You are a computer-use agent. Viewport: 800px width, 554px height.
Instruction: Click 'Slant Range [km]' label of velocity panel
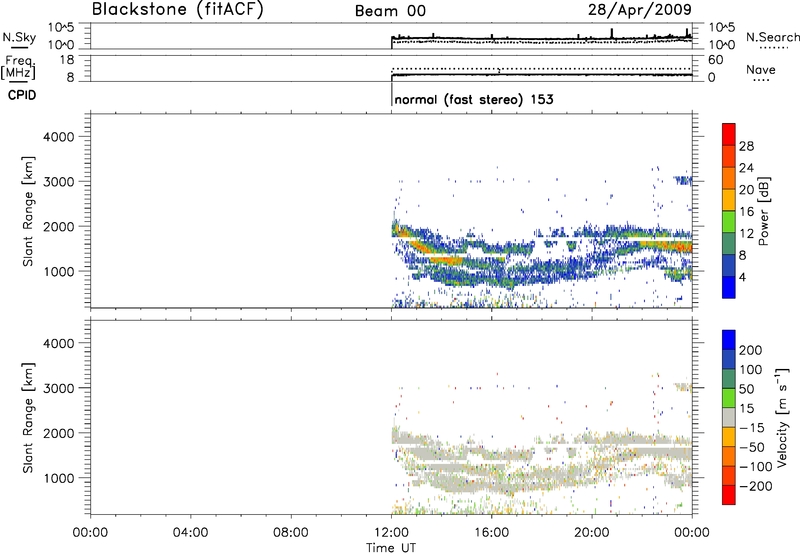[28, 418]
